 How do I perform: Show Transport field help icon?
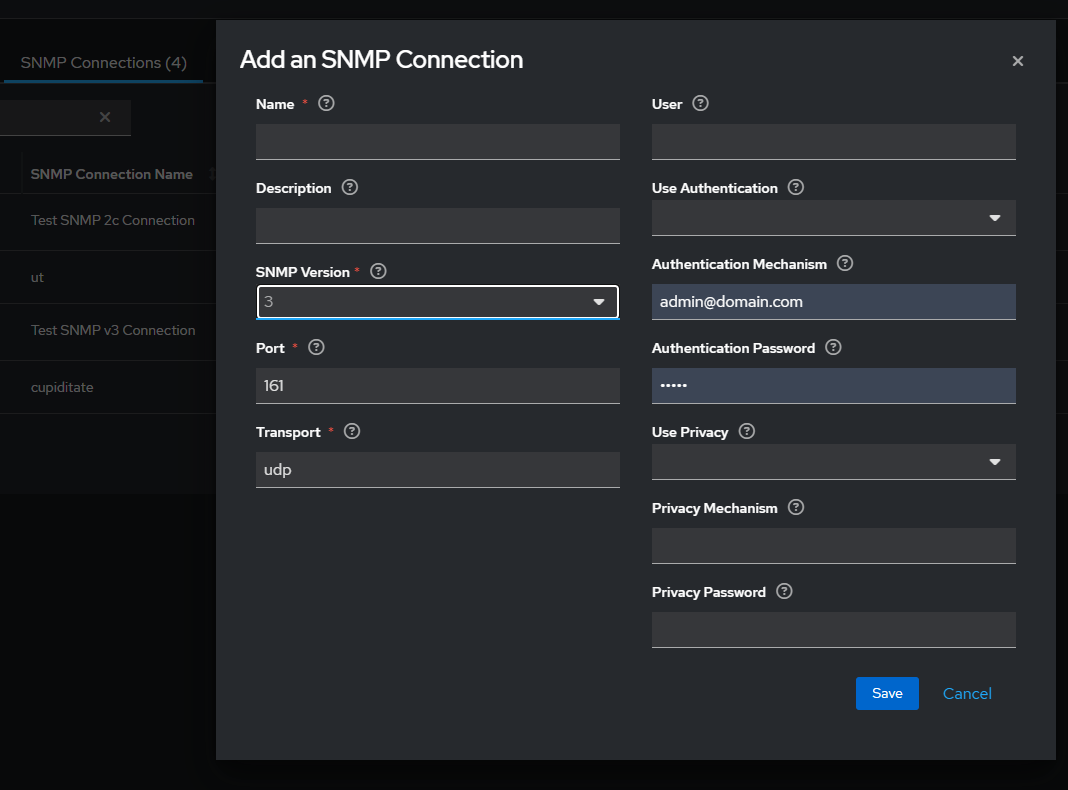[351, 431]
